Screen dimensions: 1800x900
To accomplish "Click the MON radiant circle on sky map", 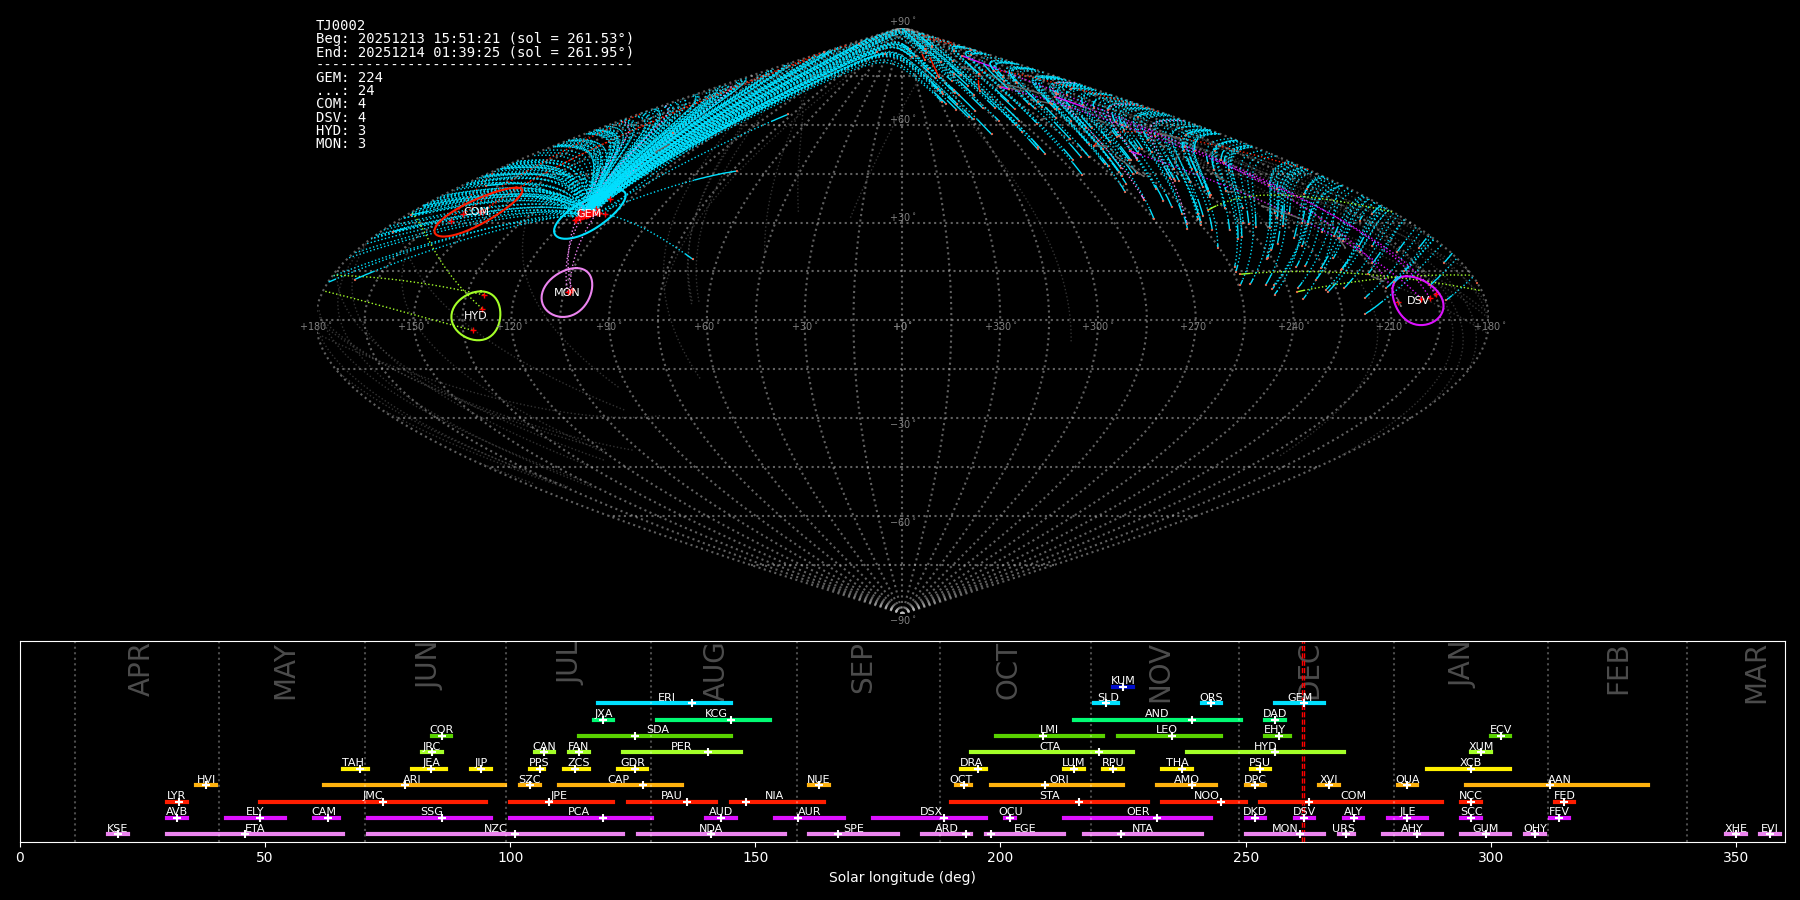I will (x=566, y=293).
